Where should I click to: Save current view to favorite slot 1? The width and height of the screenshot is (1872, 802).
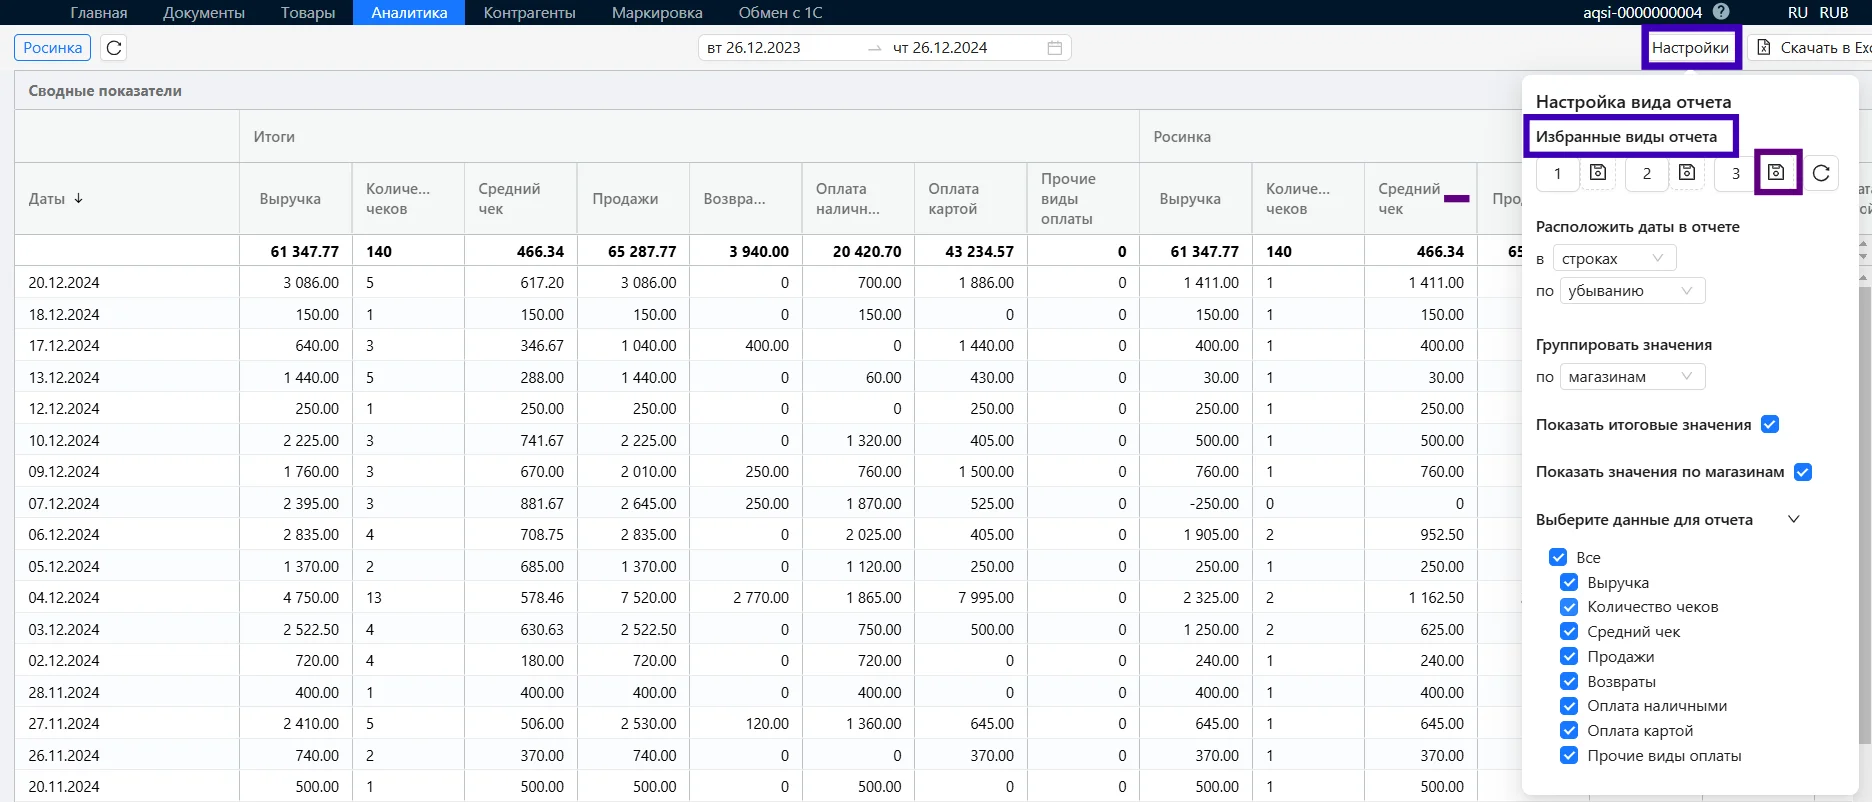[1598, 173]
